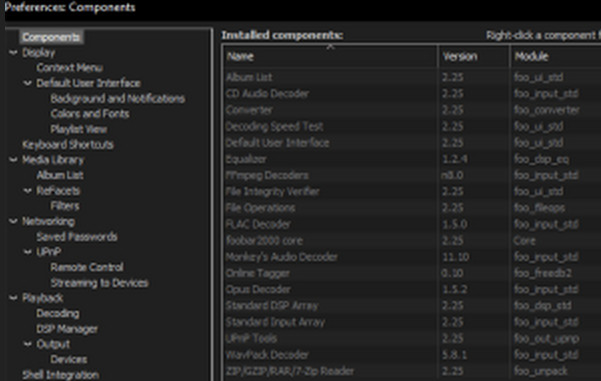Click the foo_freedb2 module cell

[543, 273]
